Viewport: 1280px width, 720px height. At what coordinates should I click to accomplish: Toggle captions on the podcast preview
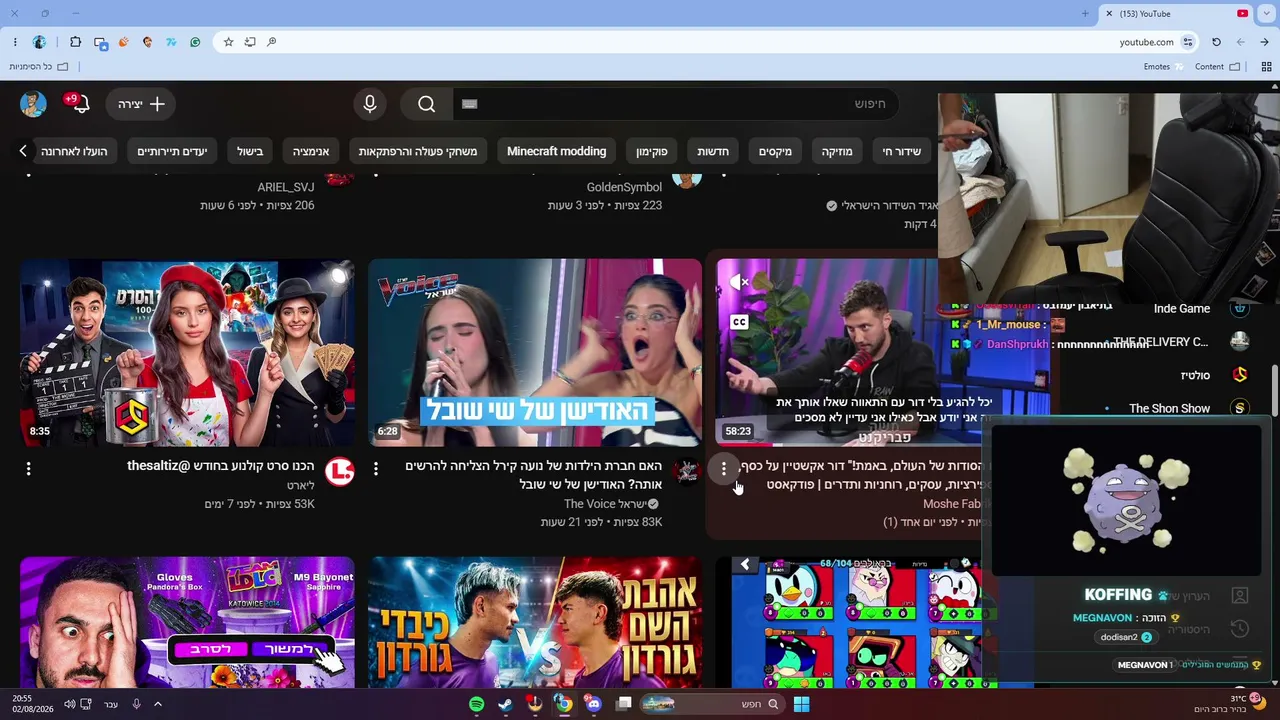[x=739, y=322]
